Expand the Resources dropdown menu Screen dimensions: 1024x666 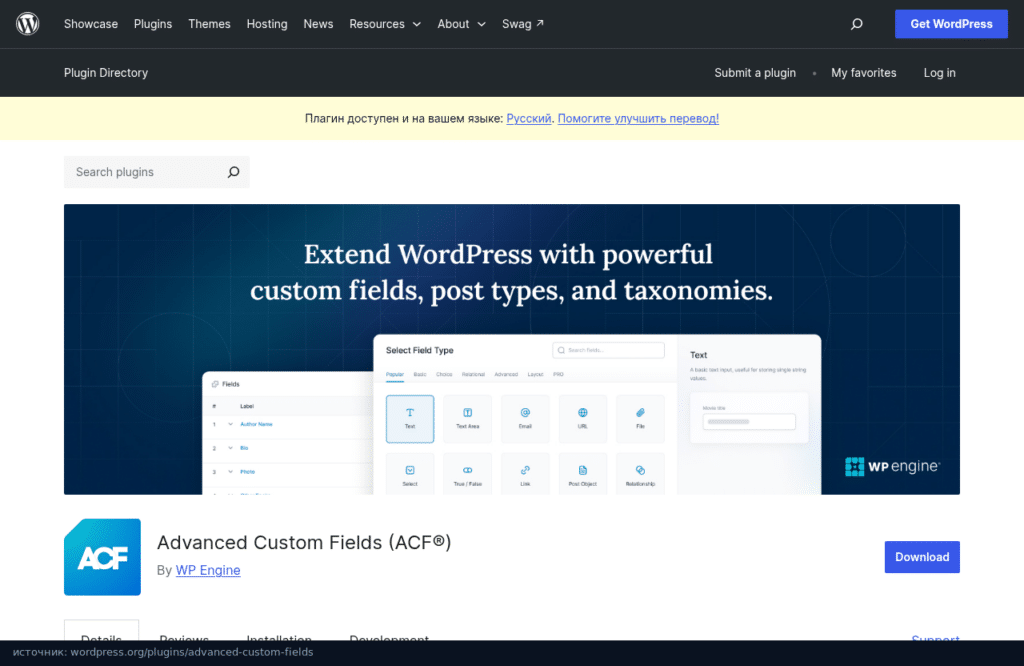coord(385,24)
